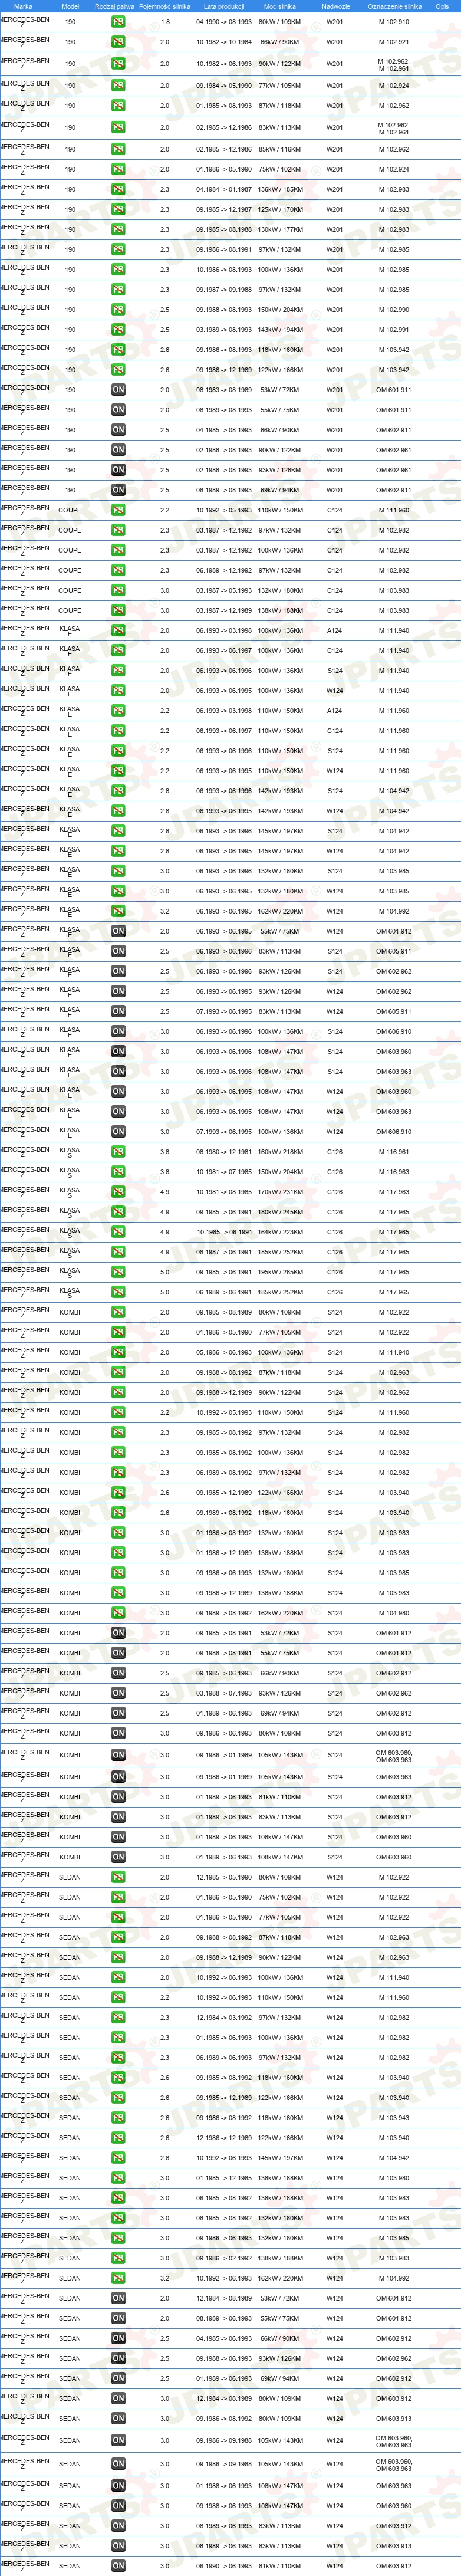The width and height of the screenshot is (461, 2576).
Task: Click the M 103.980 engine code cell
Action: 394,2178
